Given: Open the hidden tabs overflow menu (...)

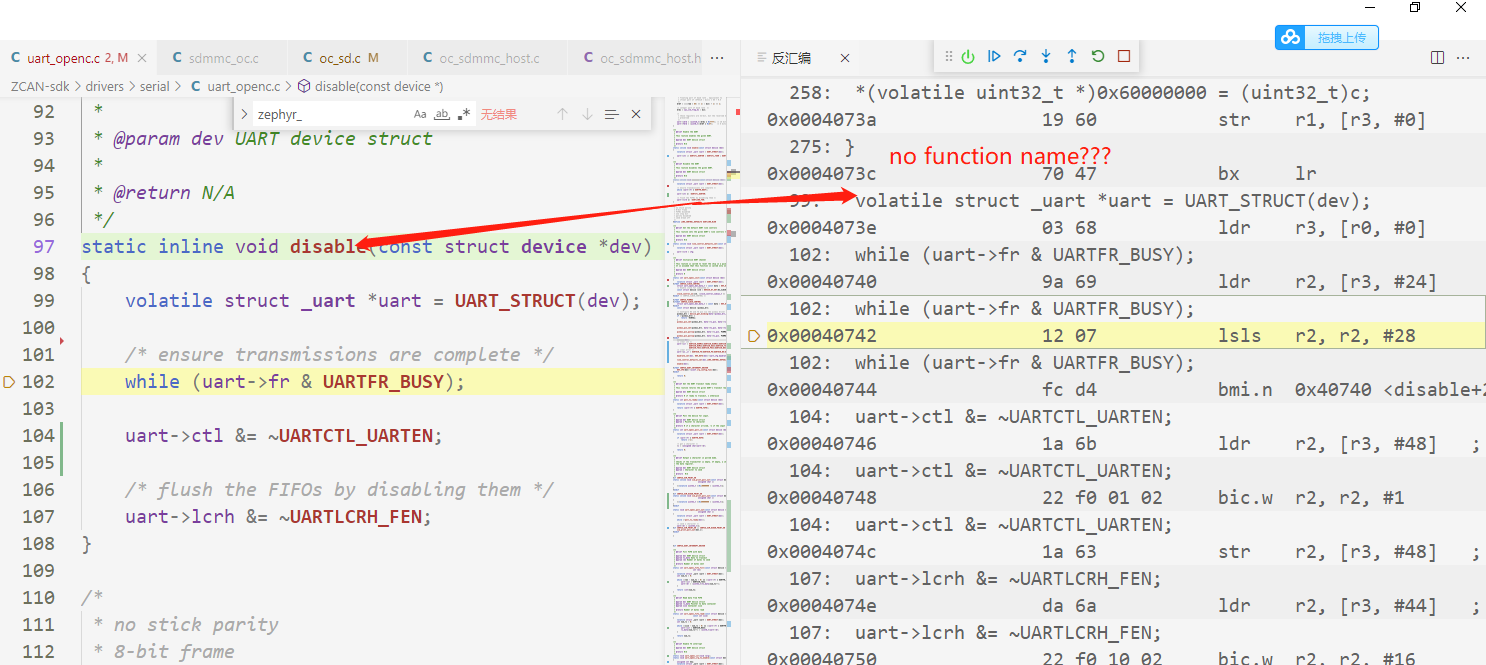Looking at the screenshot, I should pos(718,58).
